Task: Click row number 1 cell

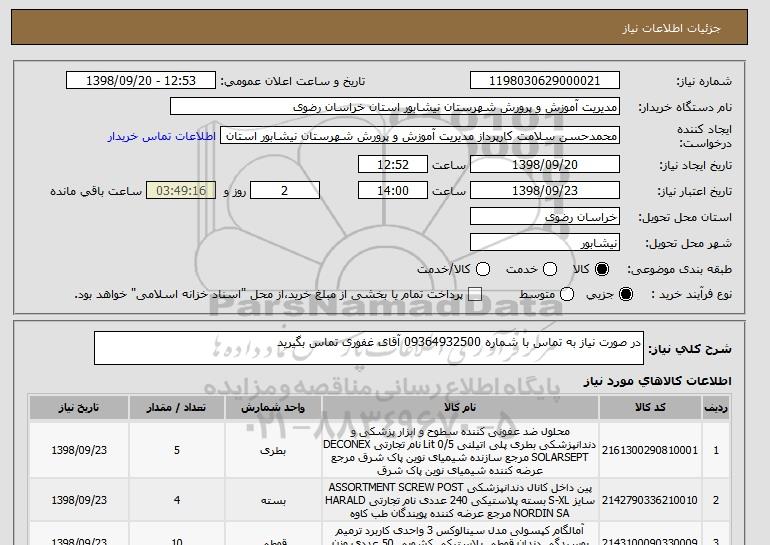Action: point(716,450)
